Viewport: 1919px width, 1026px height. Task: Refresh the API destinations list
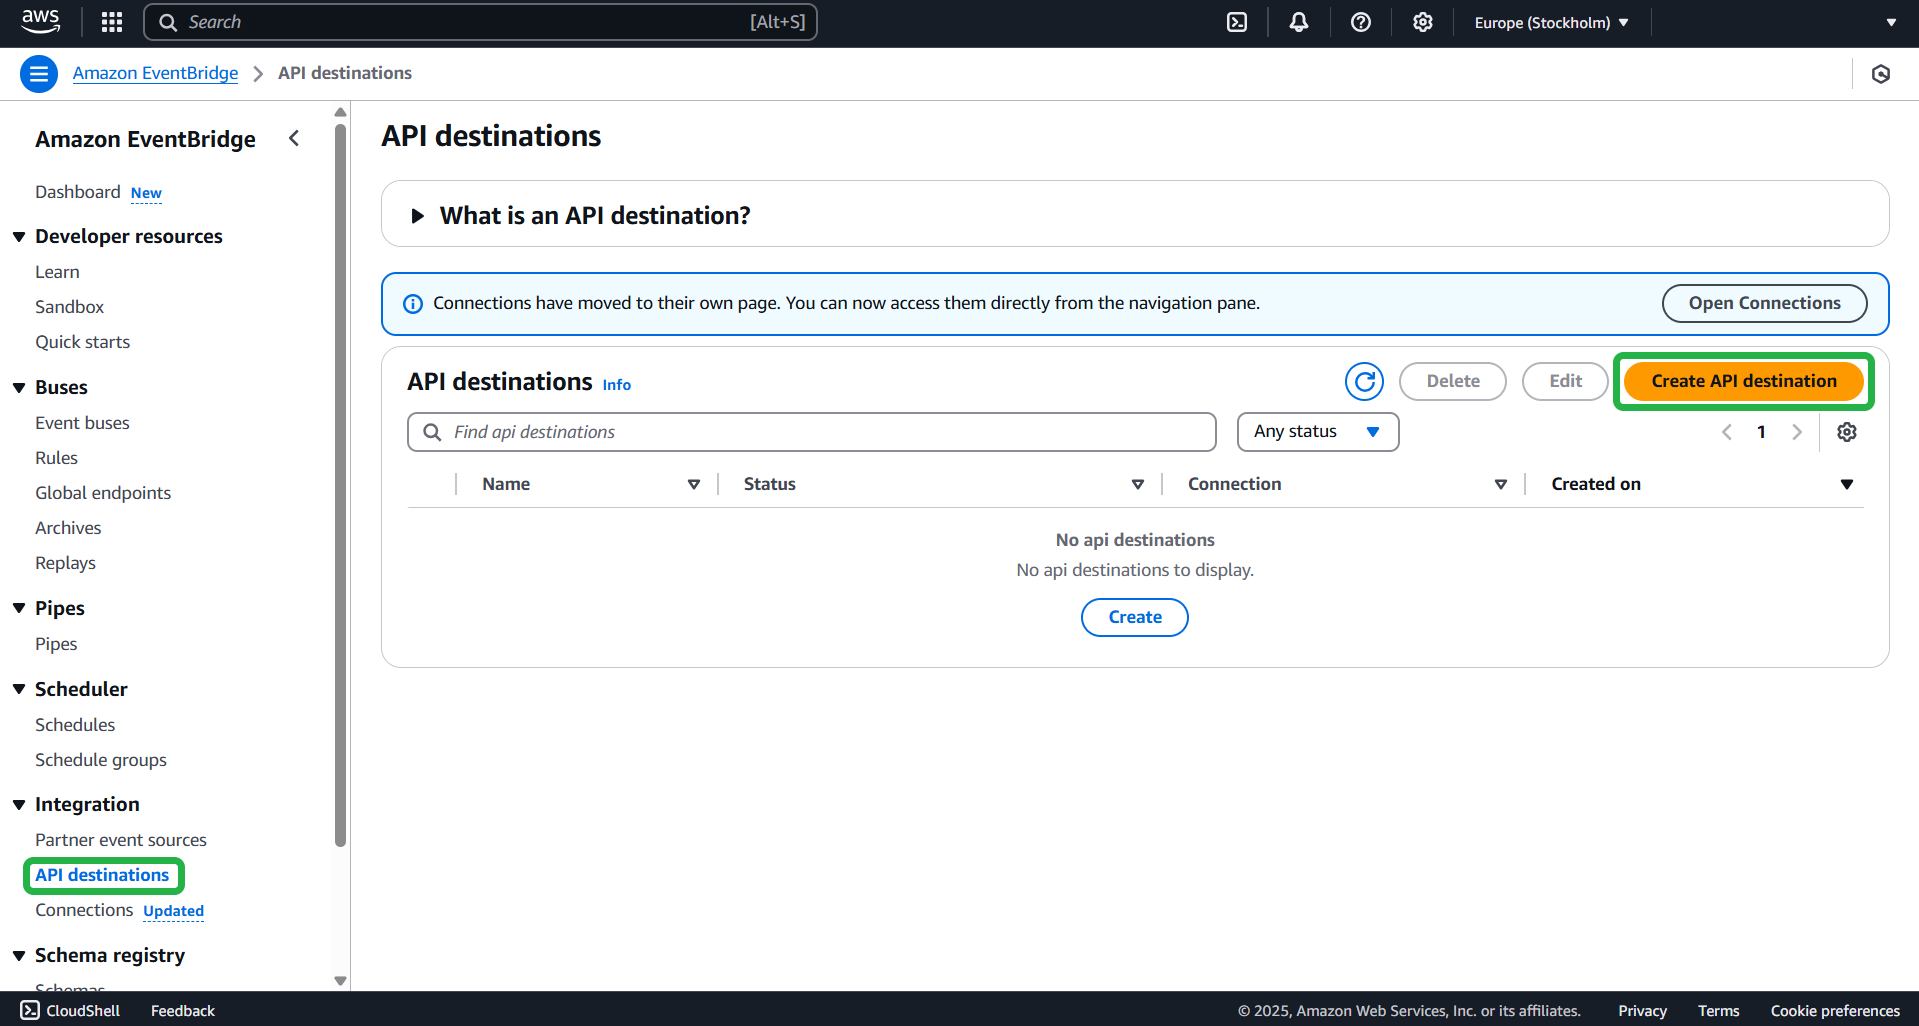pos(1364,381)
